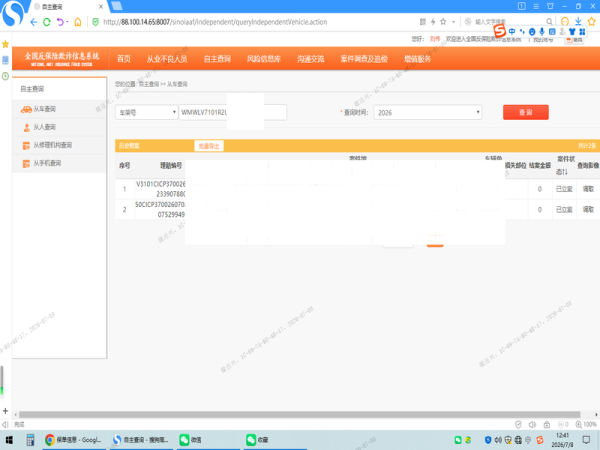Click the red 查询 search button
This screenshot has height=450, width=600.
(x=526, y=112)
